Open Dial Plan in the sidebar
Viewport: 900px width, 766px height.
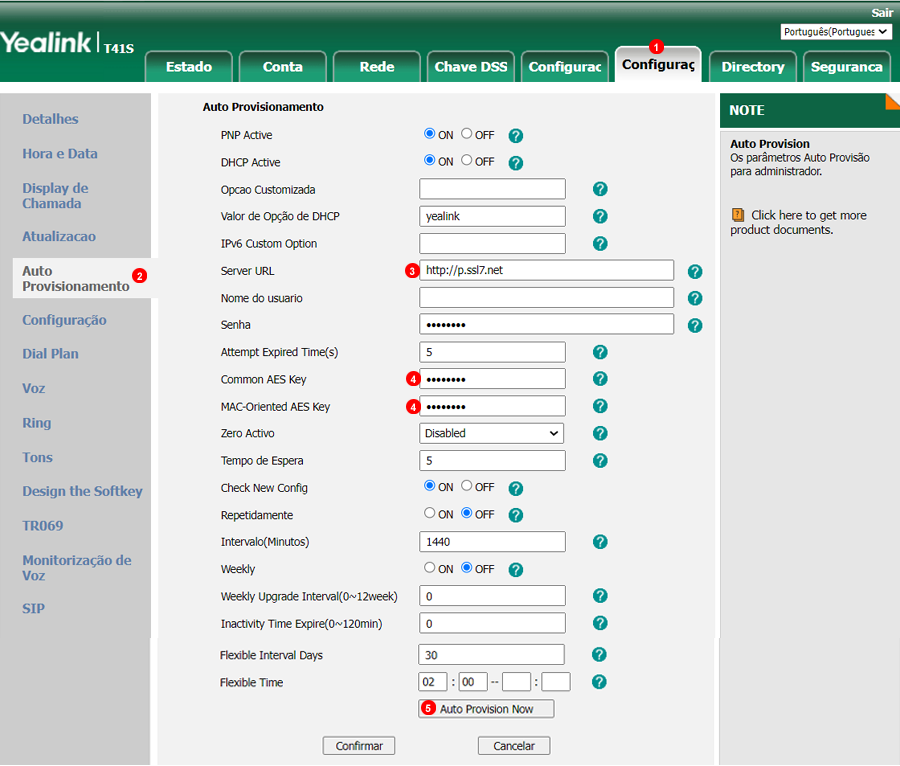51,354
